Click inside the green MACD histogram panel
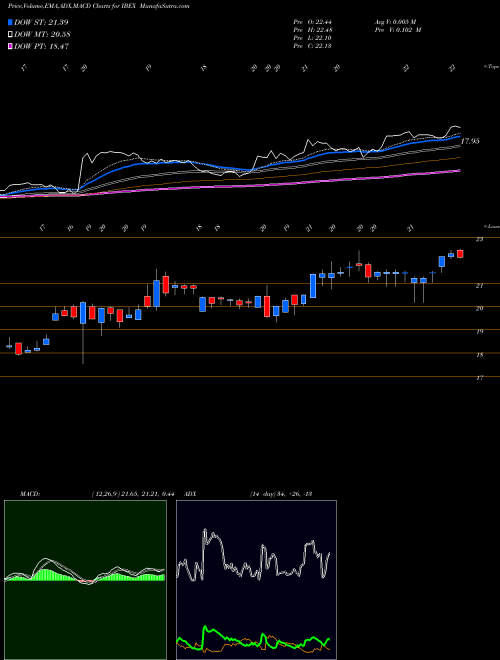The height and width of the screenshot is (660, 500). [85, 580]
